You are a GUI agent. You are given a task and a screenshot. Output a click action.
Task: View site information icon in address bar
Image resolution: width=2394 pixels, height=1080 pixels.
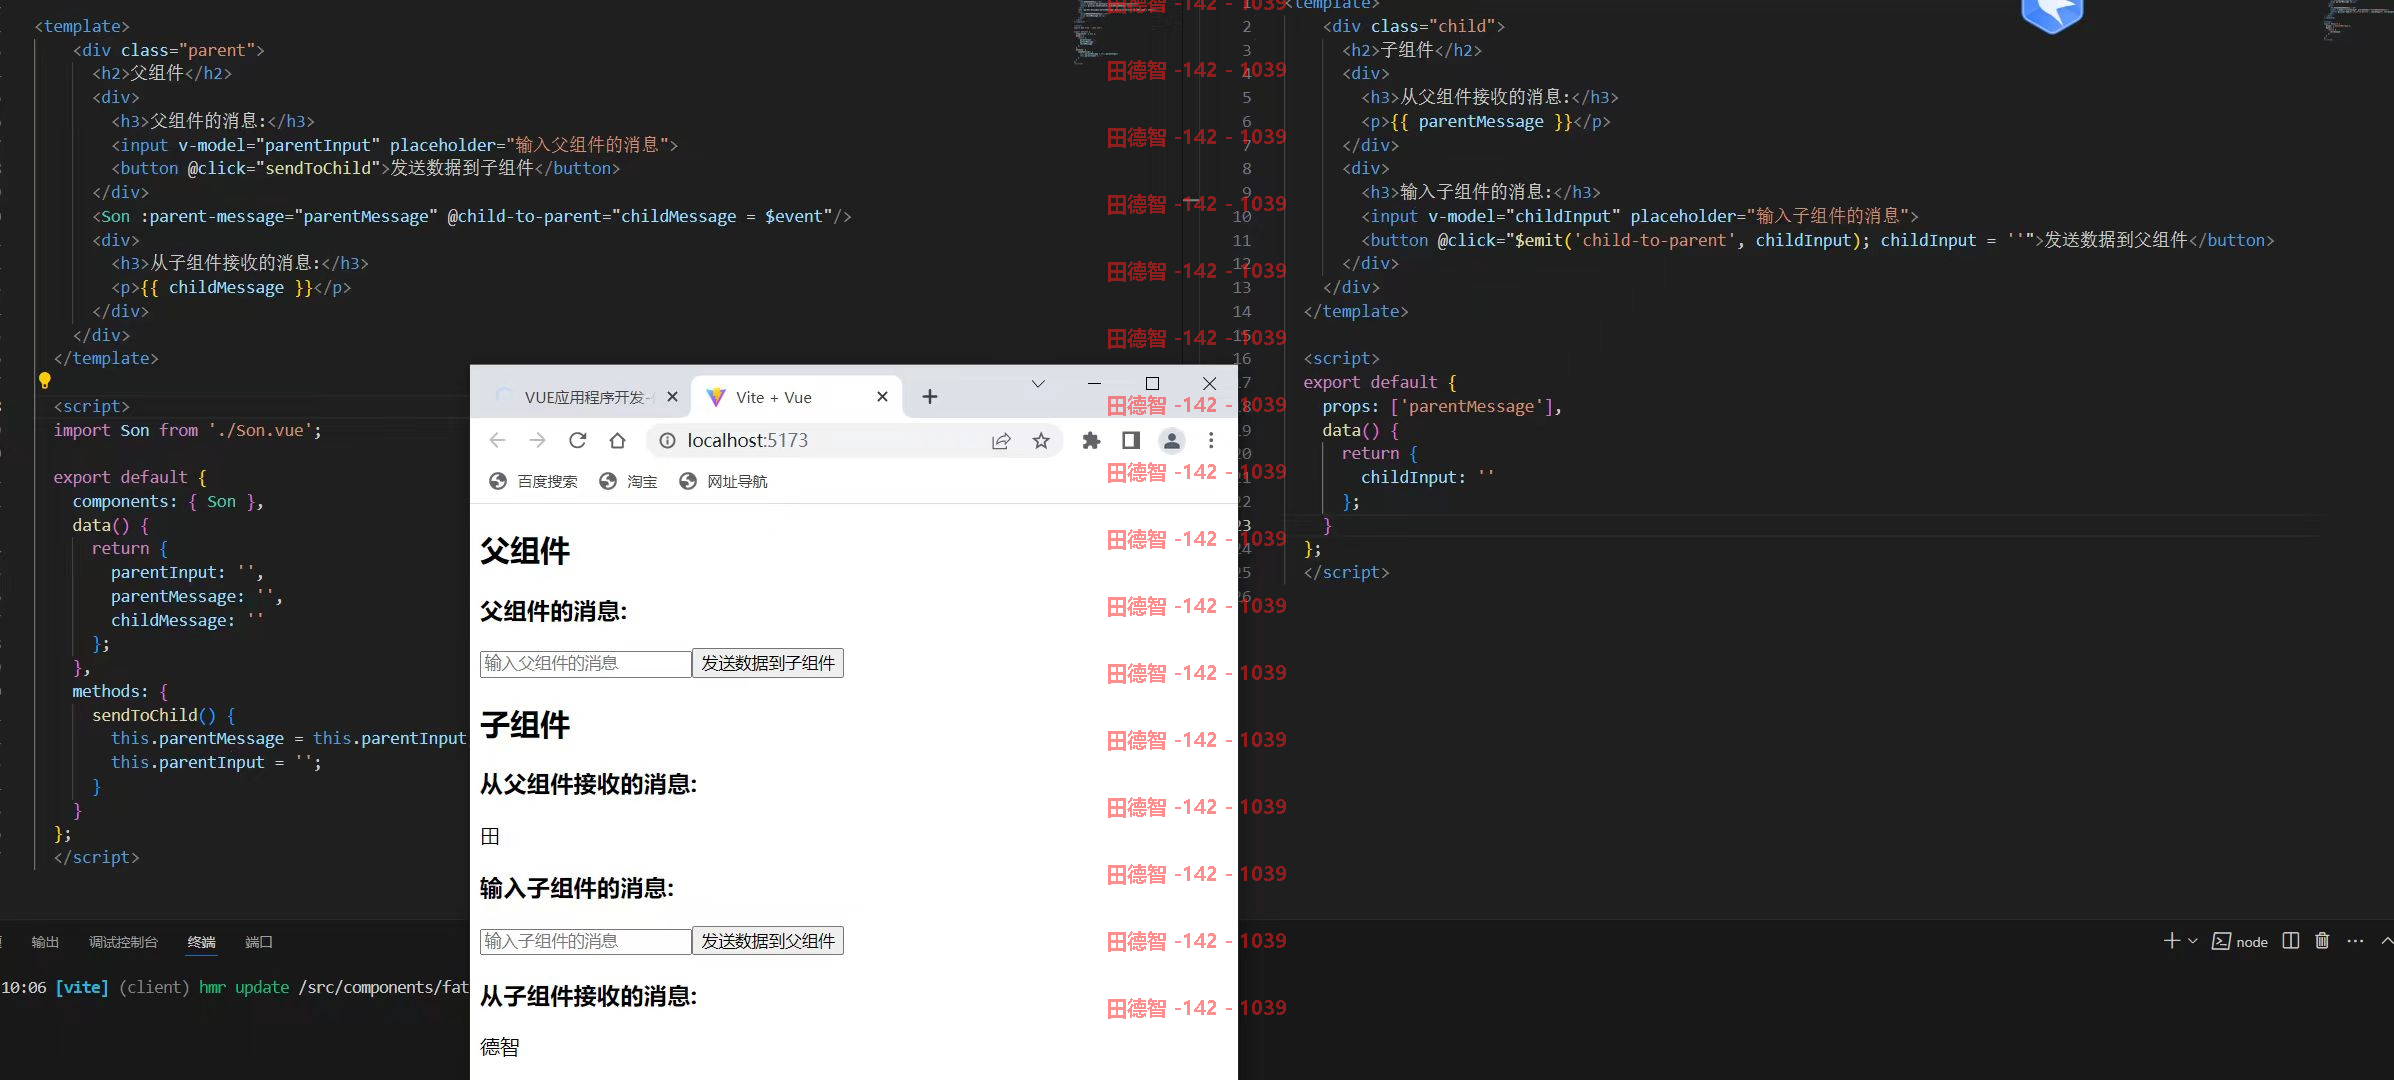coord(667,440)
